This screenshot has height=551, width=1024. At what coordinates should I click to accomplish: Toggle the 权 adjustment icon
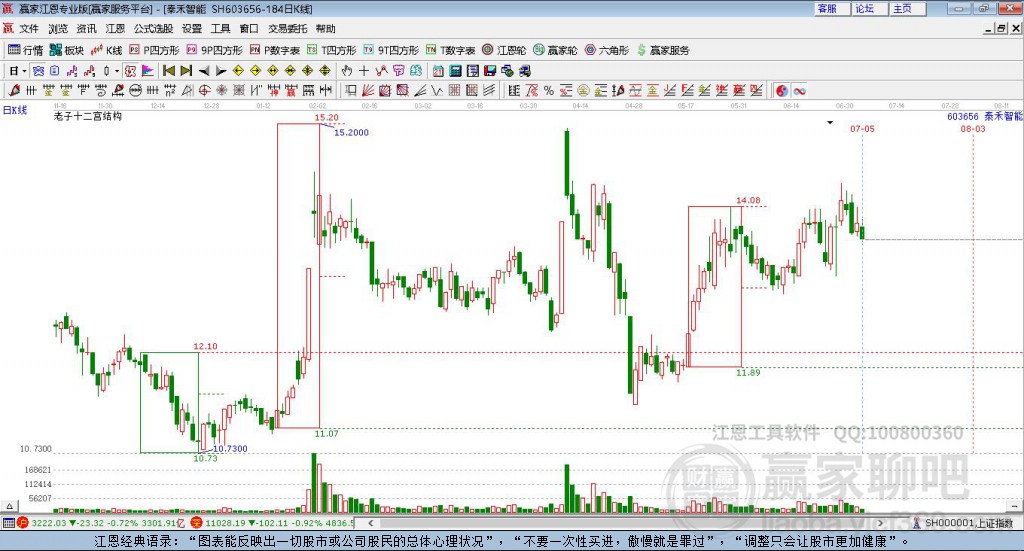point(130,71)
